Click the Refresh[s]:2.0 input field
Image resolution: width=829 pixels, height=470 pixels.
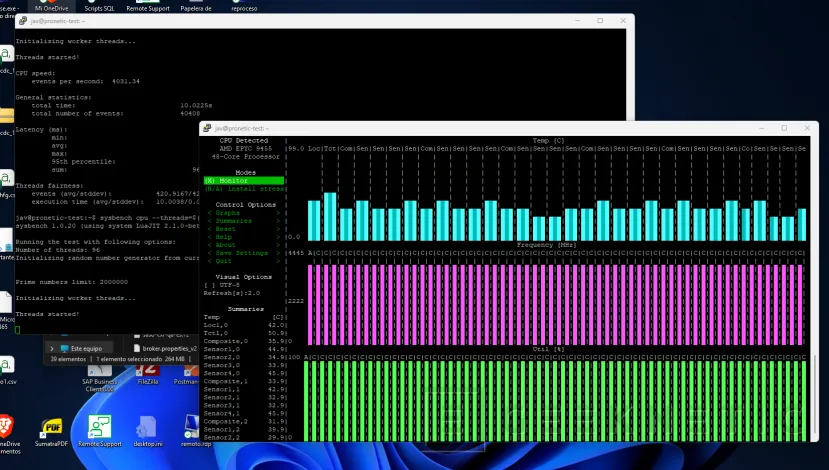pyautogui.click(x=232, y=293)
